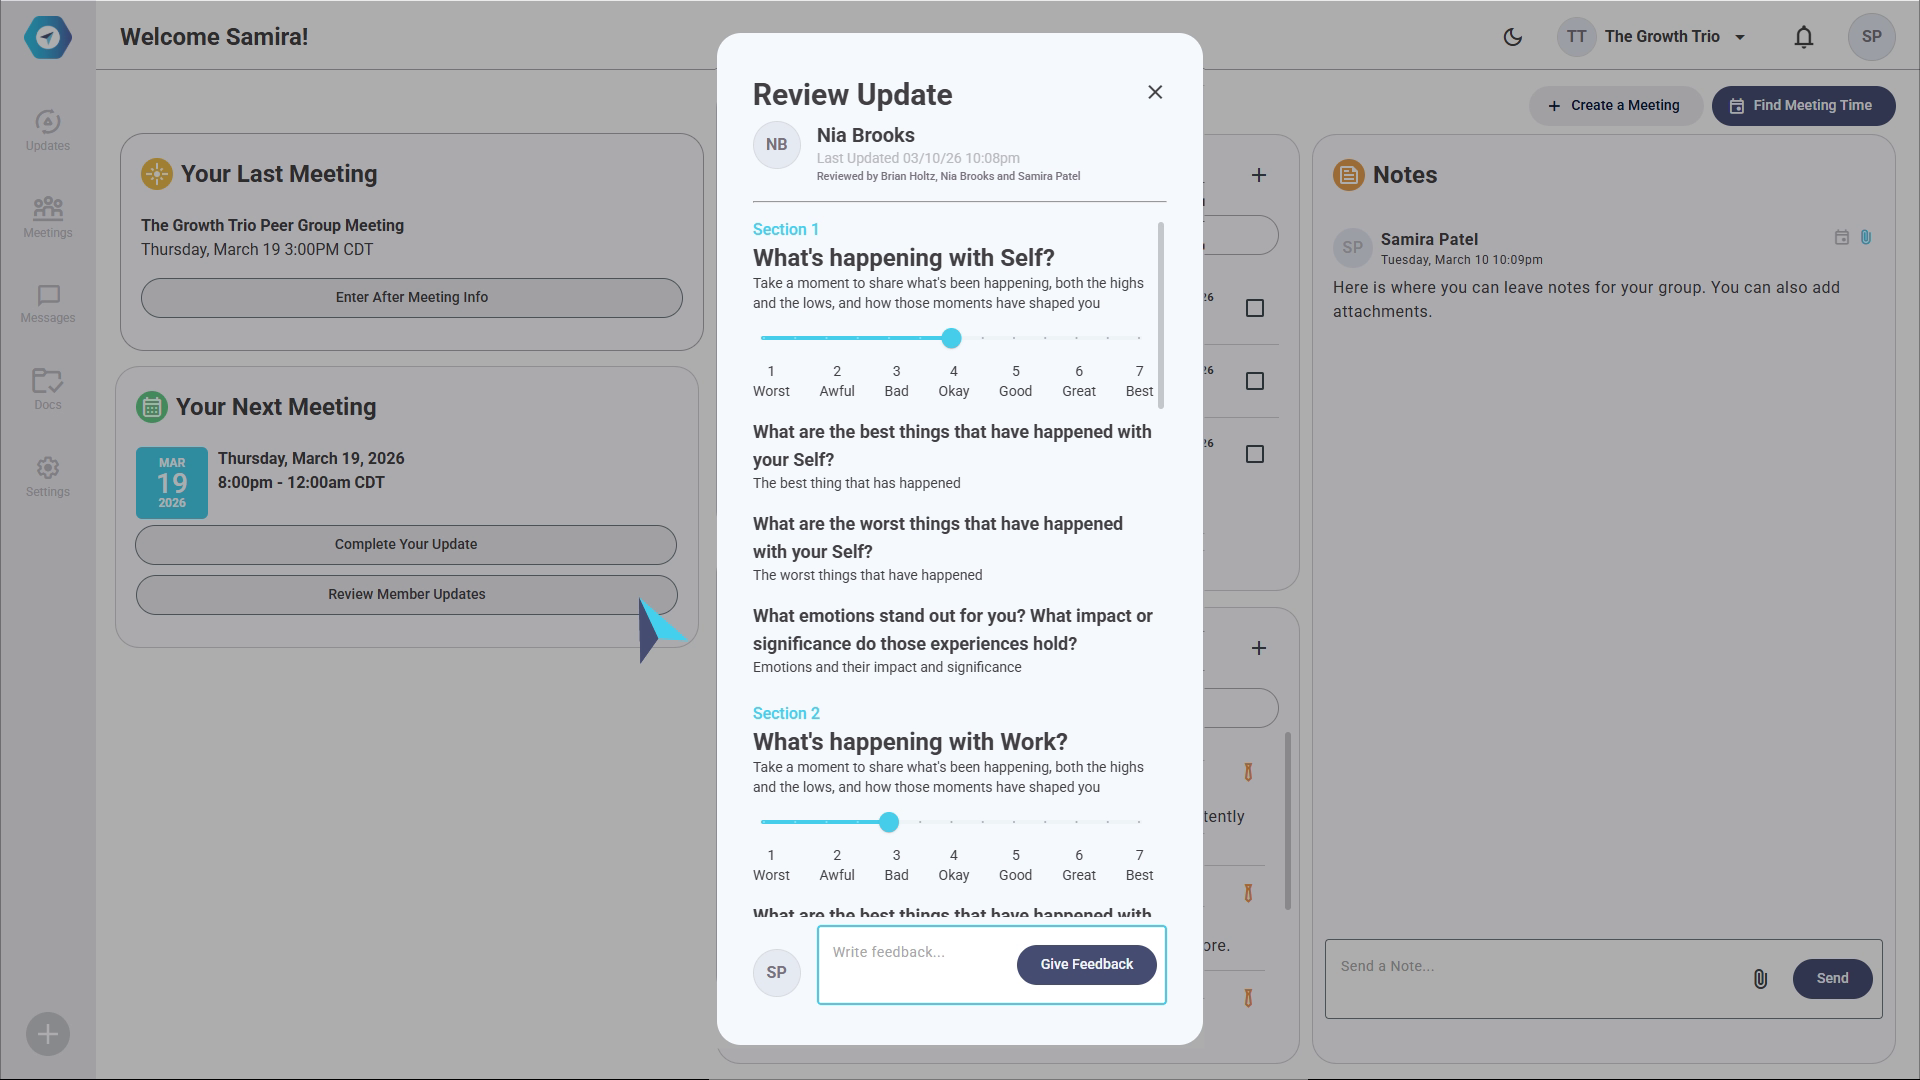Open notifications bell
The width and height of the screenshot is (1920, 1080).
[1803, 37]
